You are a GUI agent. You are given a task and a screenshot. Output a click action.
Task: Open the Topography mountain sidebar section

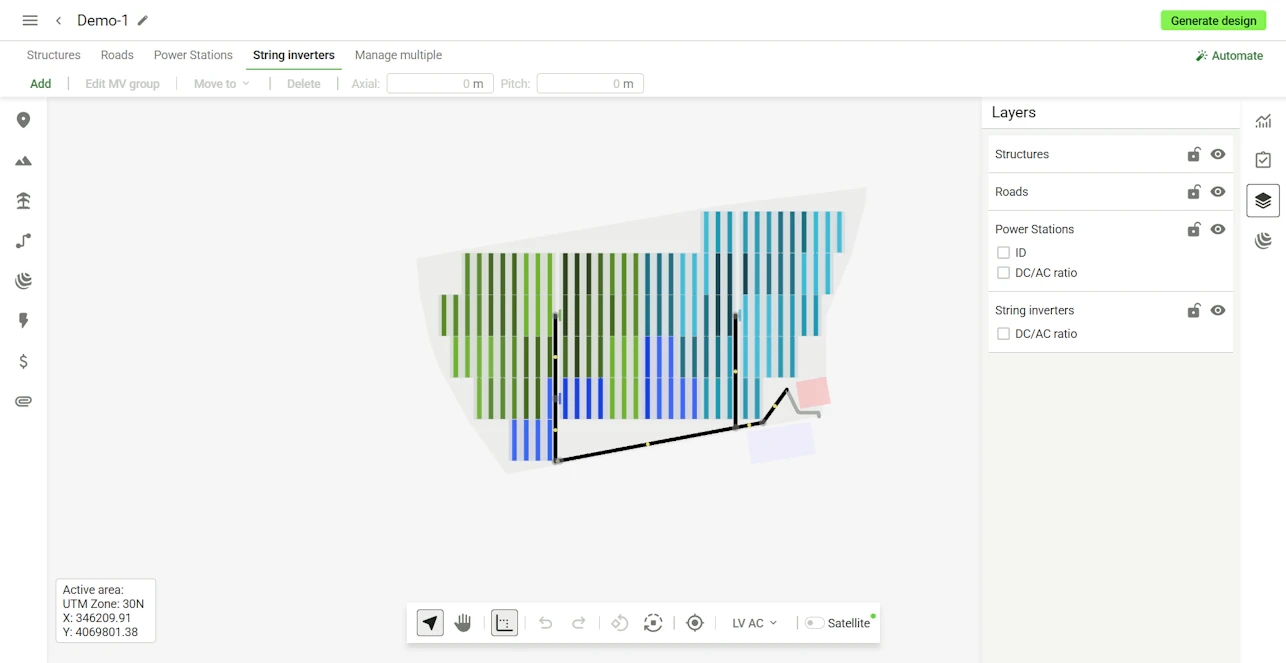pyautogui.click(x=23, y=160)
